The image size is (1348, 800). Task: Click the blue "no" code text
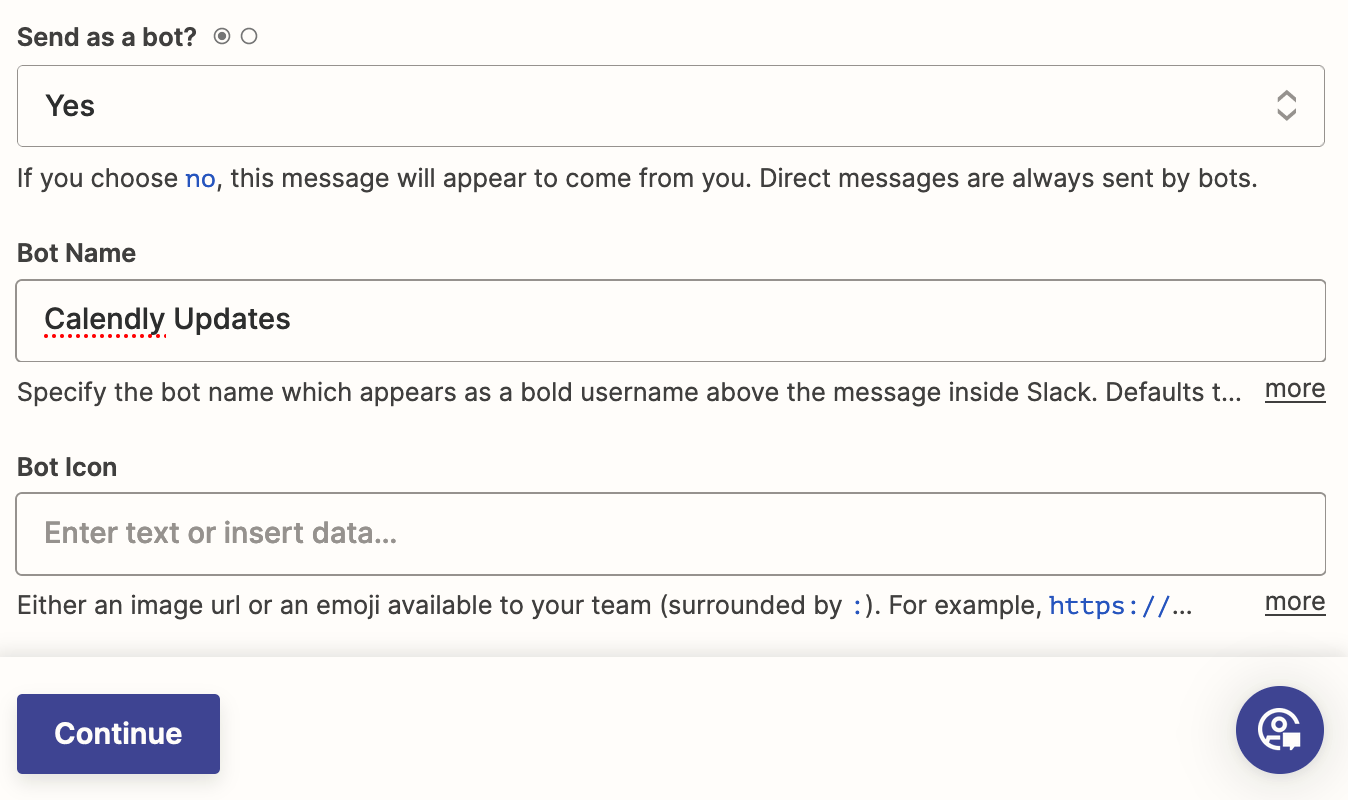(x=200, y=180)
